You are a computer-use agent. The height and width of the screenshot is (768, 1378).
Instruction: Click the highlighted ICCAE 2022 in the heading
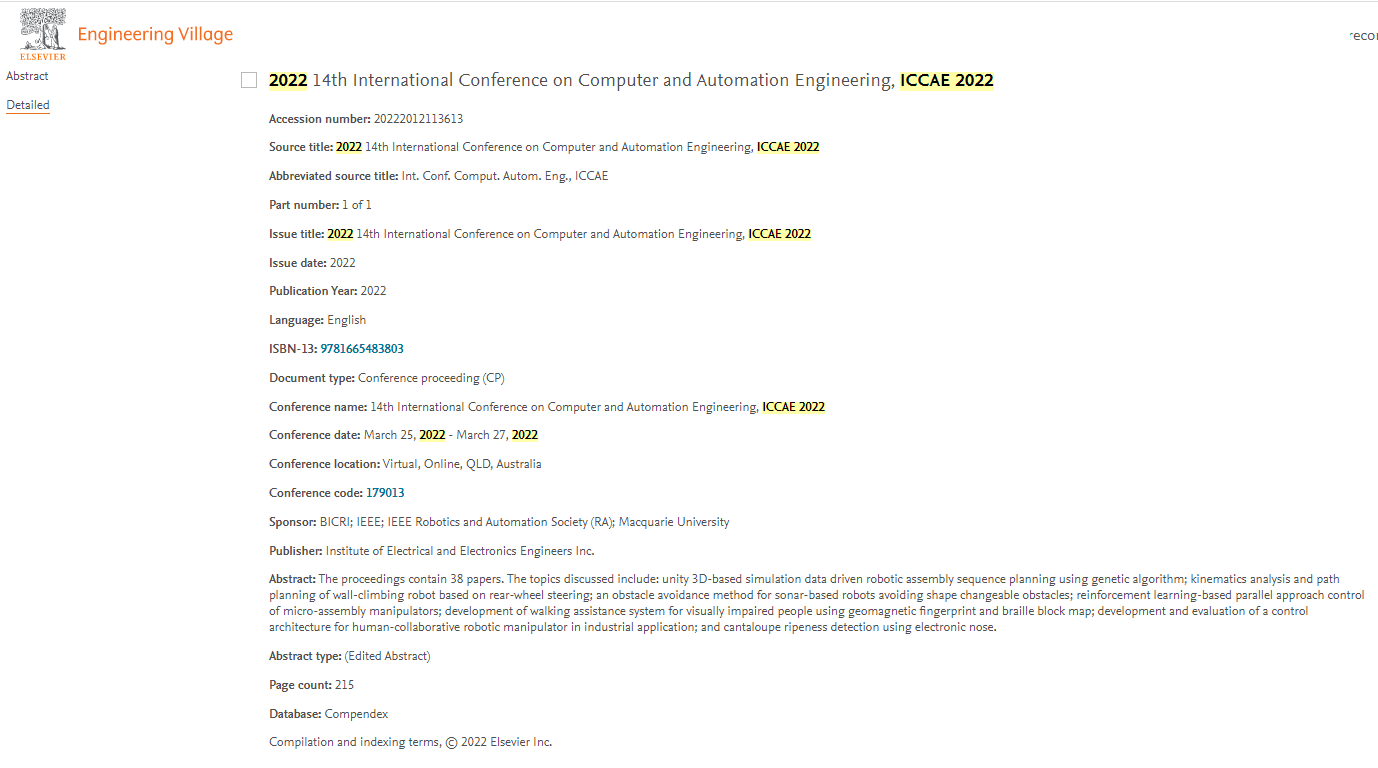[946, 81]
